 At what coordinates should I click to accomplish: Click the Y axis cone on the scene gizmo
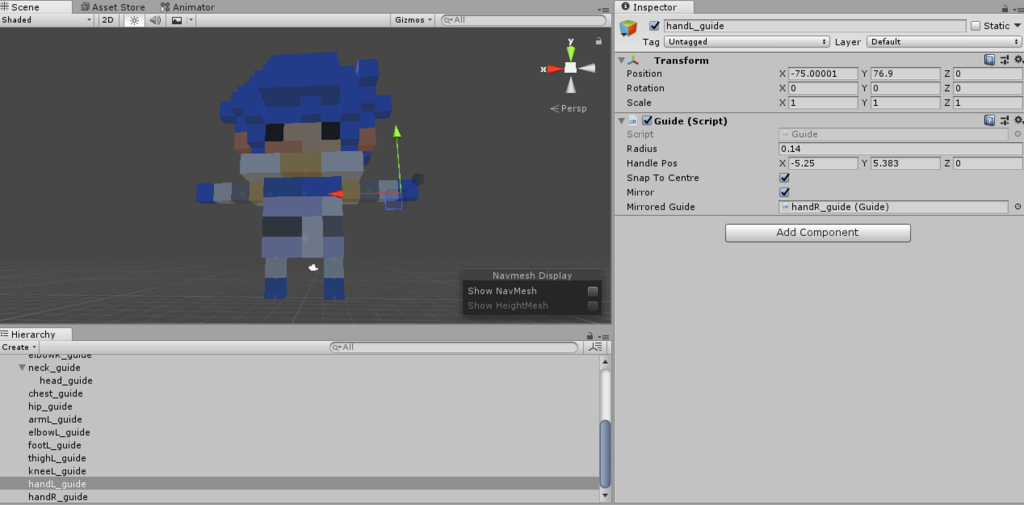tap(571, 51)
